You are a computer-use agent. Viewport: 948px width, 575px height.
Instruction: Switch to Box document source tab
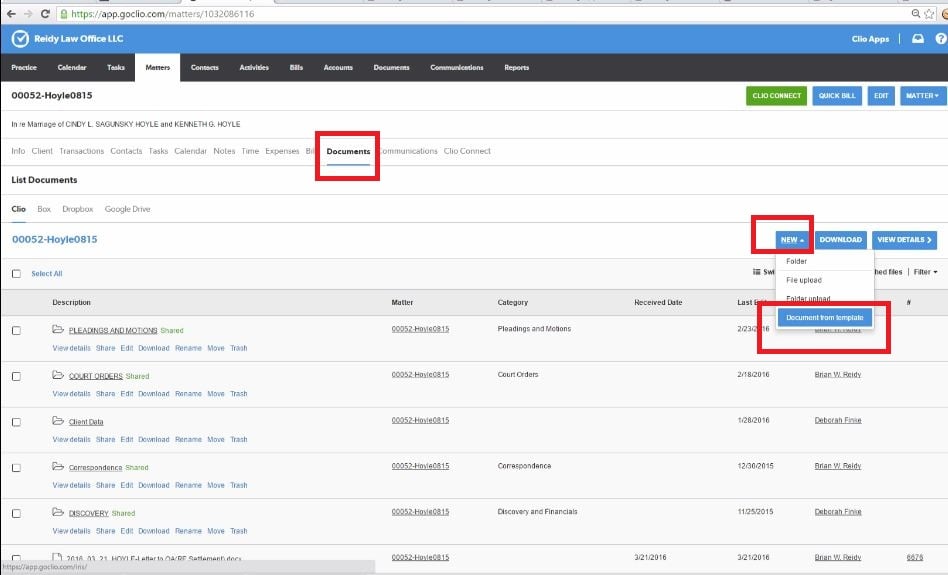pyautogui.click(x=44, y=209)
